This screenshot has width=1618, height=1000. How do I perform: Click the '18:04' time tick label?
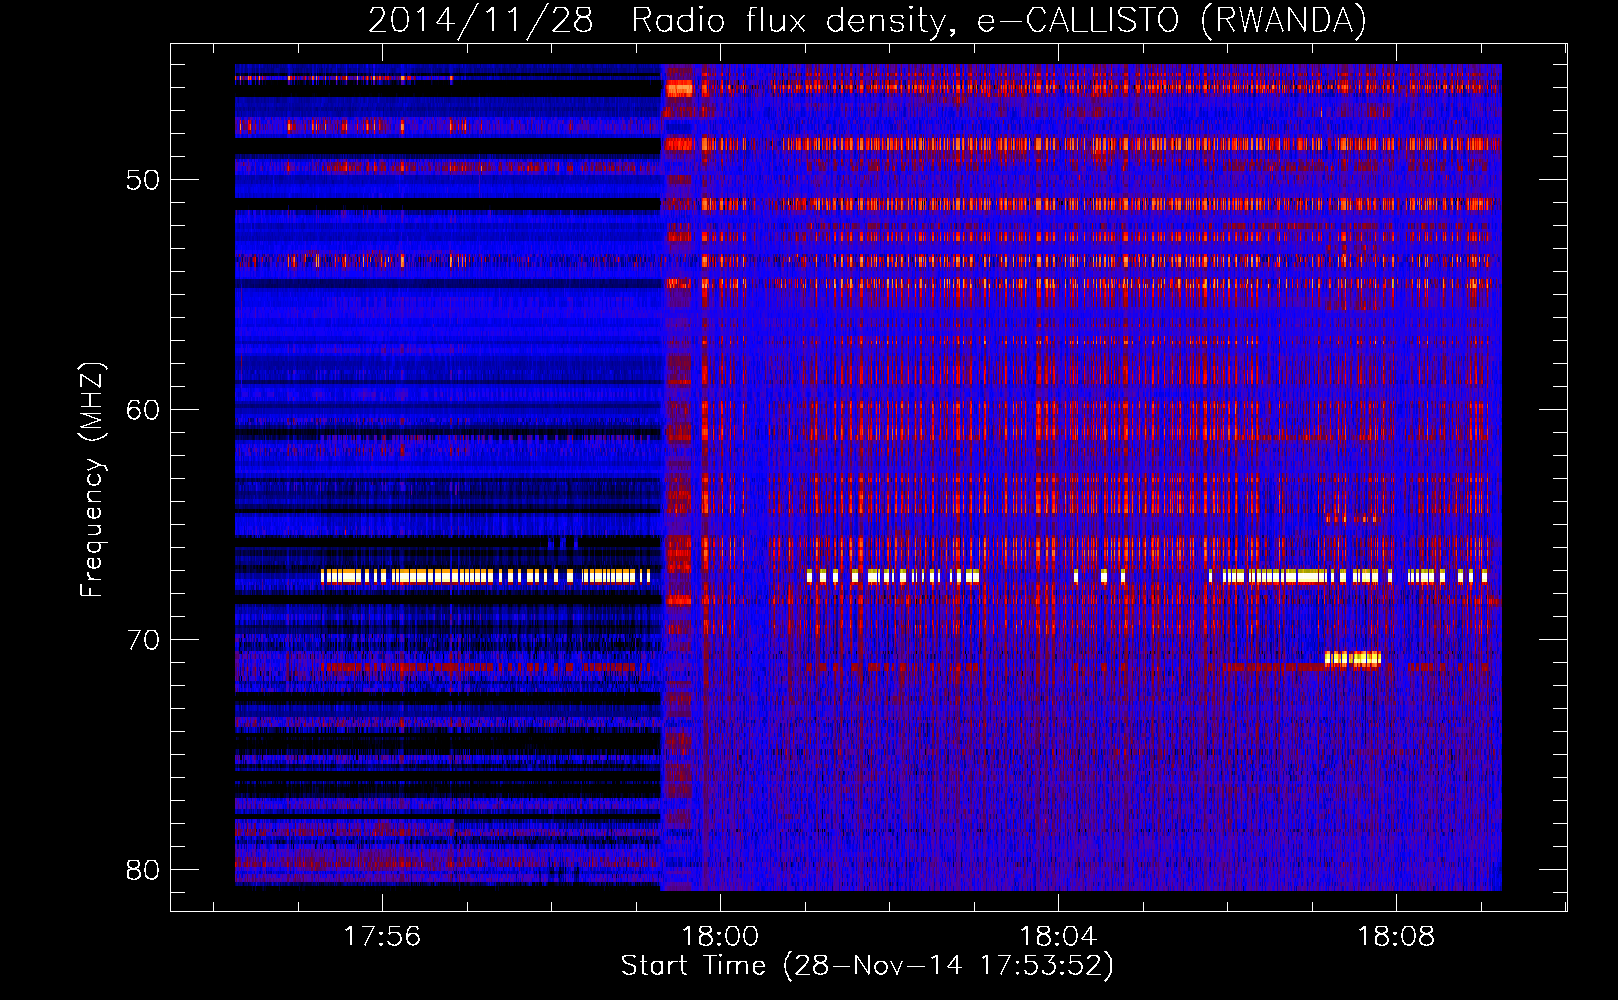[1058, 937]
